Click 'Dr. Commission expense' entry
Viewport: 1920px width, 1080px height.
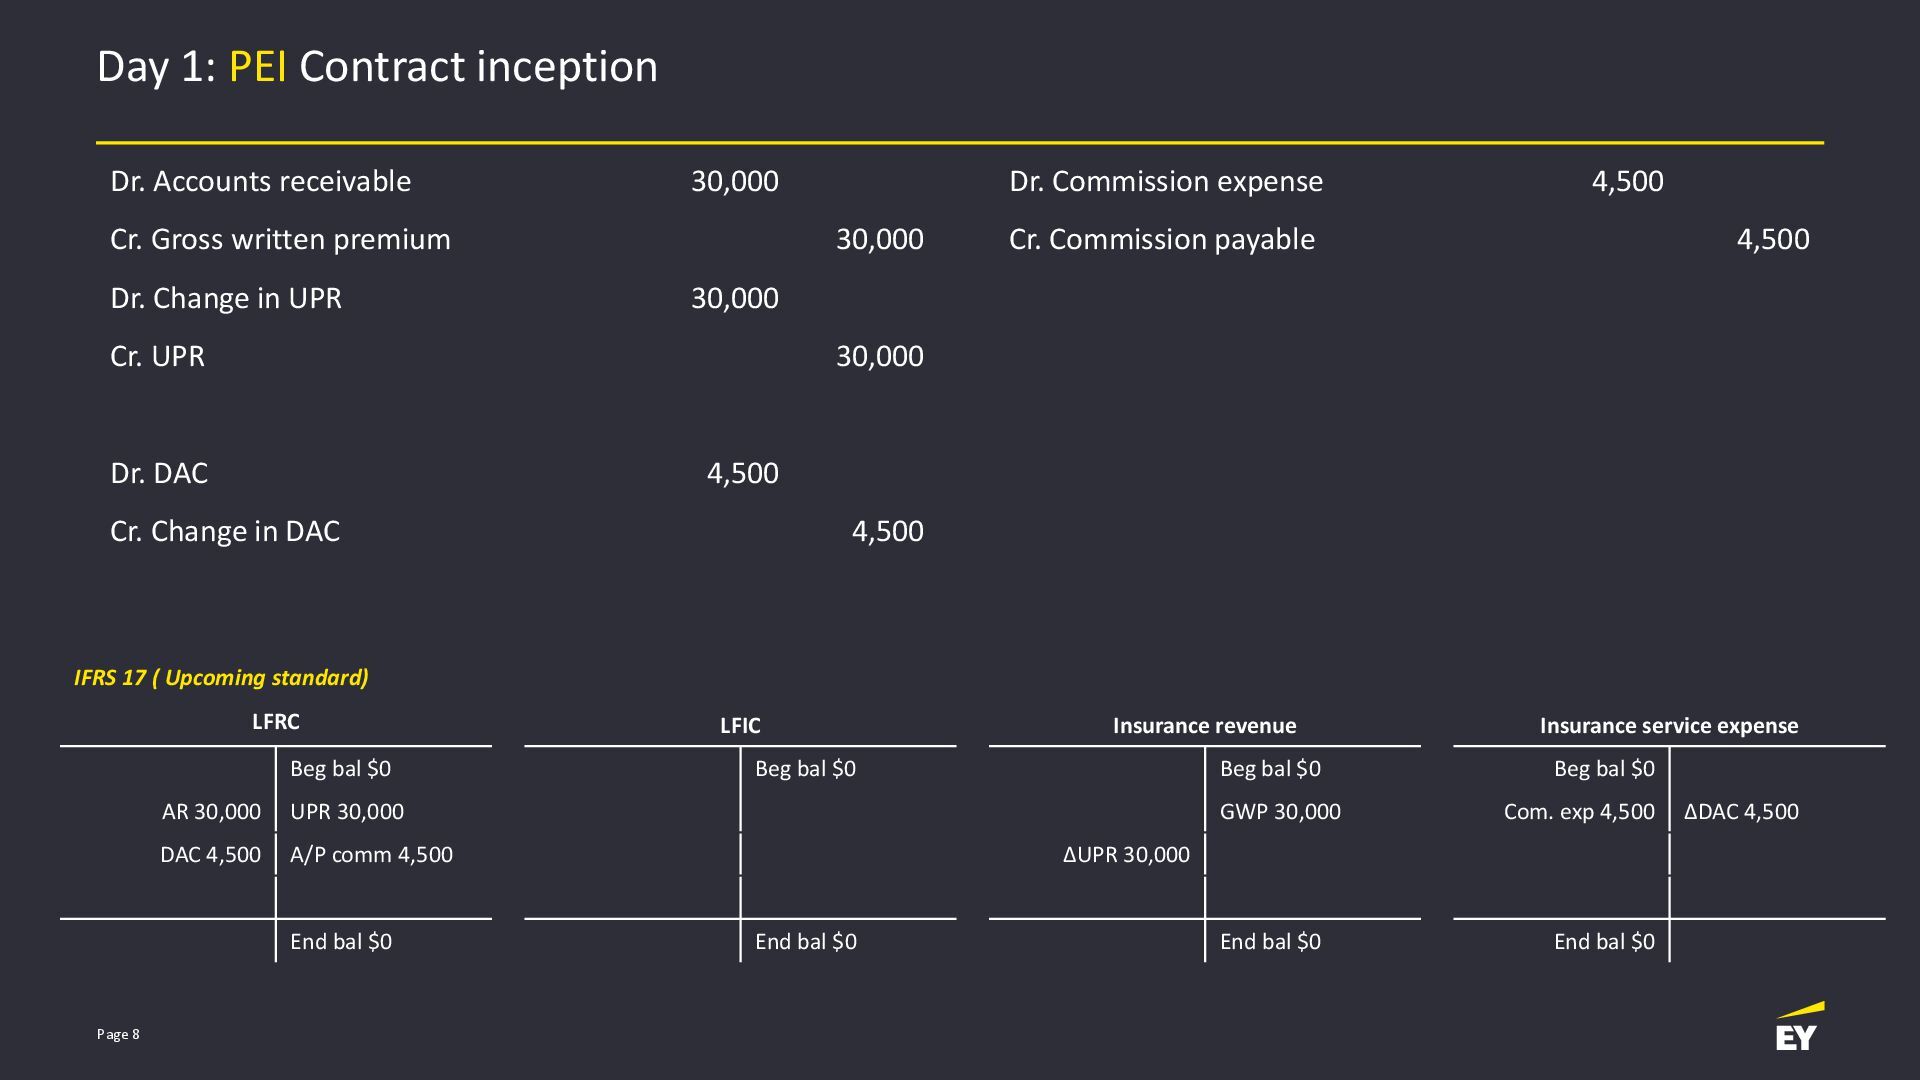[x=1165, y=181]
